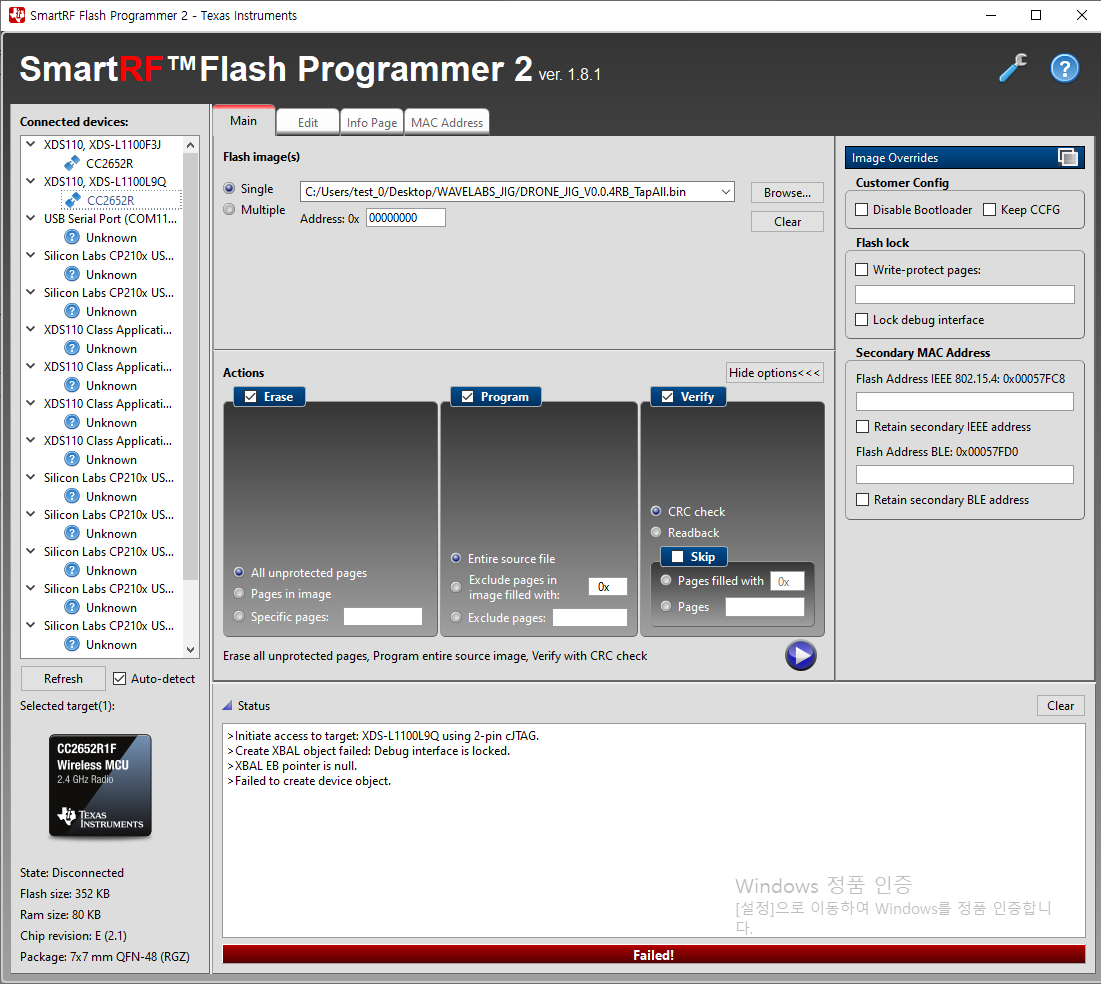Switch to the Edit tab
The height and width of the screenshot is (984, 1101).
click(x=308, y=122)
